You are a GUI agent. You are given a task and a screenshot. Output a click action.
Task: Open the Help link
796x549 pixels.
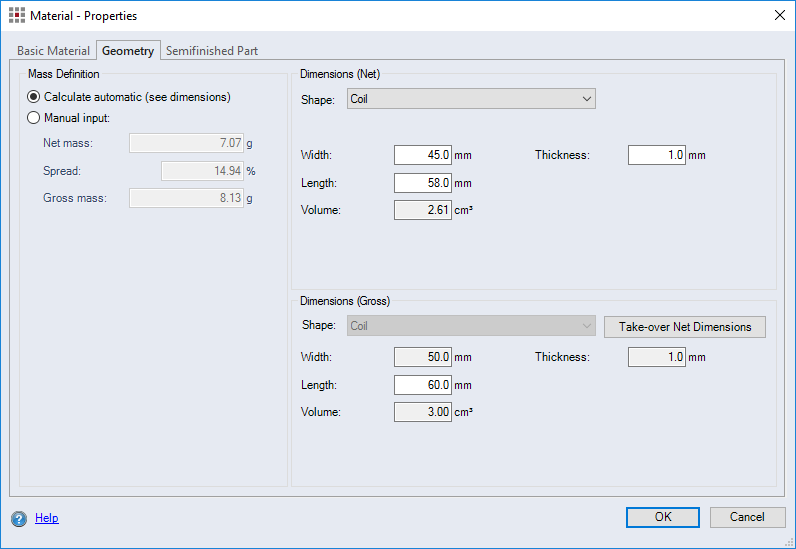pyautogui.click(x=47, y=518)
